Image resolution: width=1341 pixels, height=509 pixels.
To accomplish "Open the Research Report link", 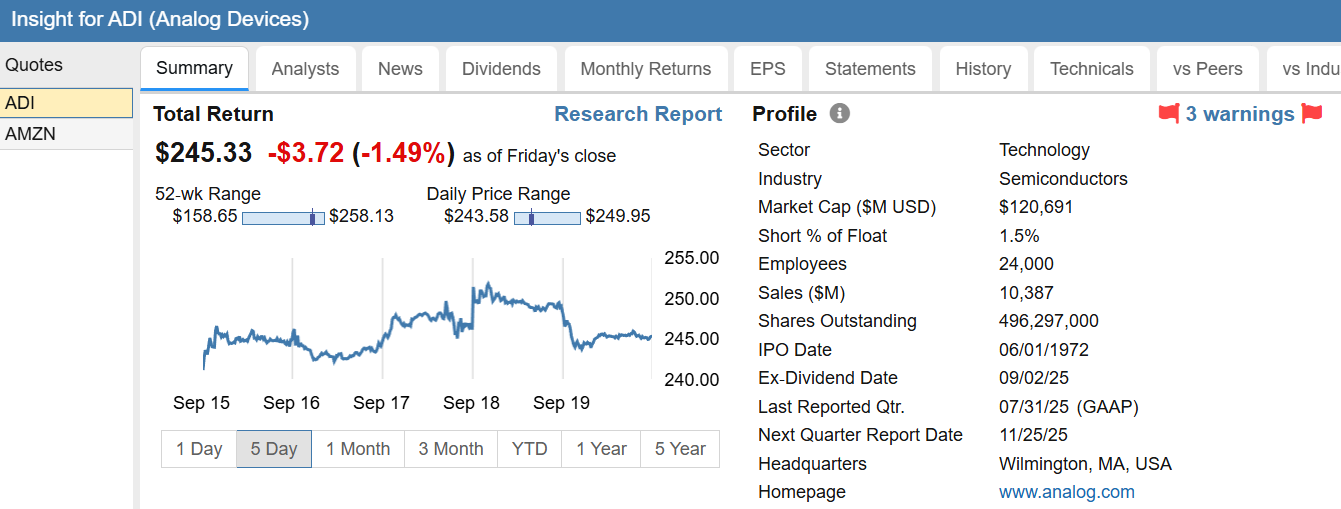I will pyautogui.click(x=638, y=114).
